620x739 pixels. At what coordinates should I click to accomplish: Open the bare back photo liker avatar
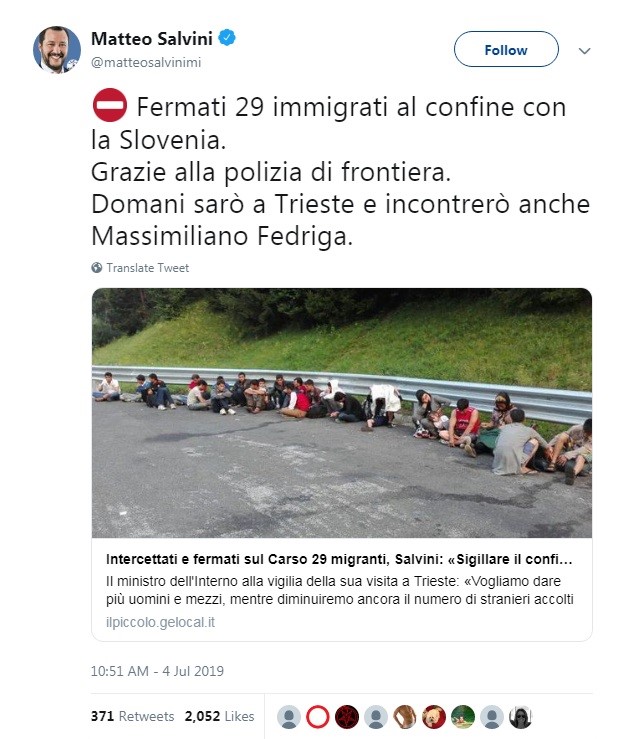pos(405,717)
